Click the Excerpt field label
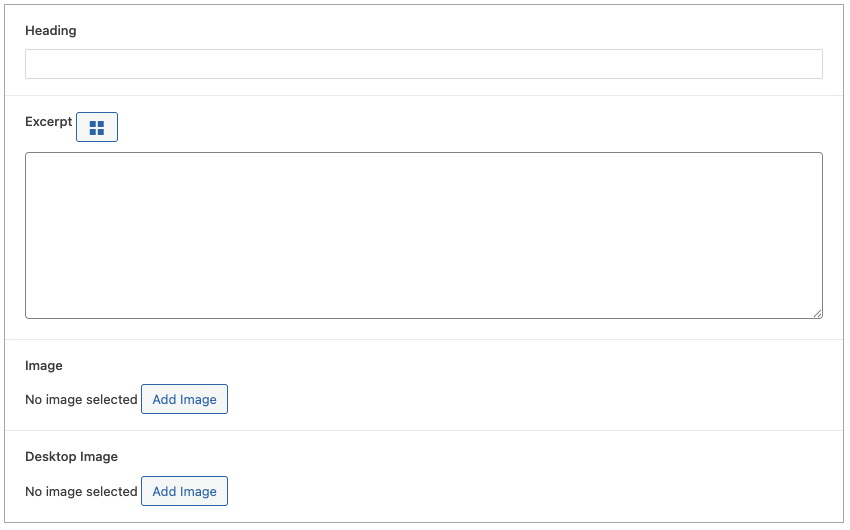The image size is (850, 530). [x=48, y=121]
